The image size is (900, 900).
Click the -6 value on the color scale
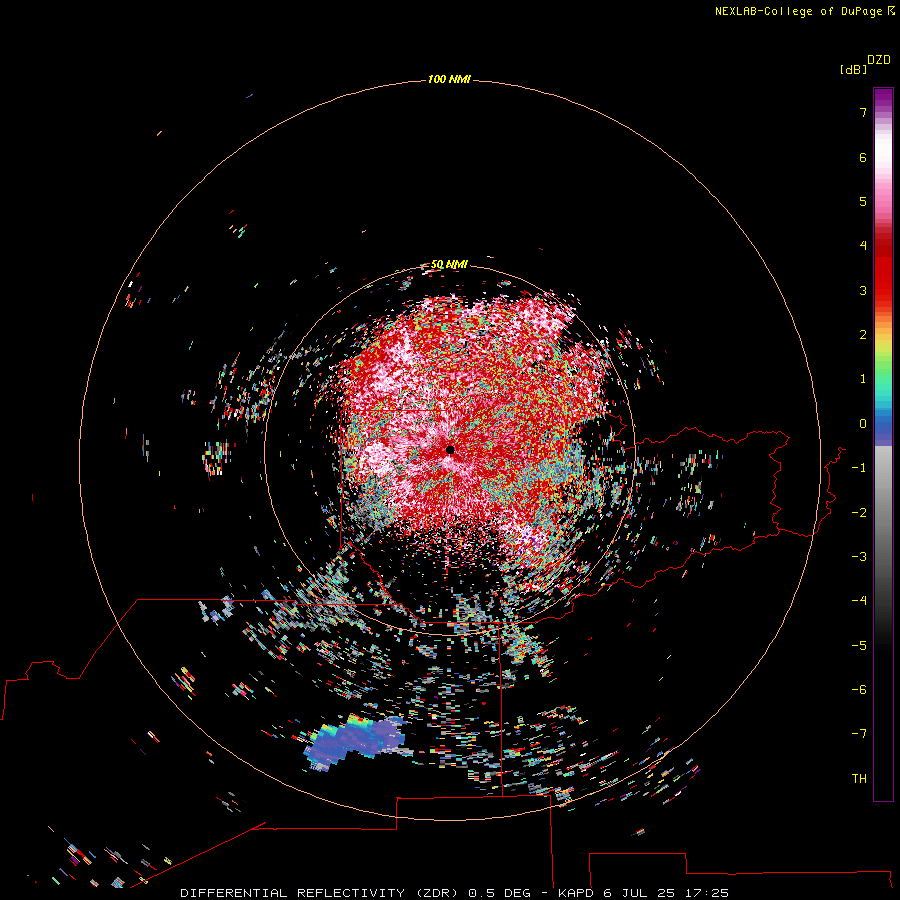click(859, 690)
